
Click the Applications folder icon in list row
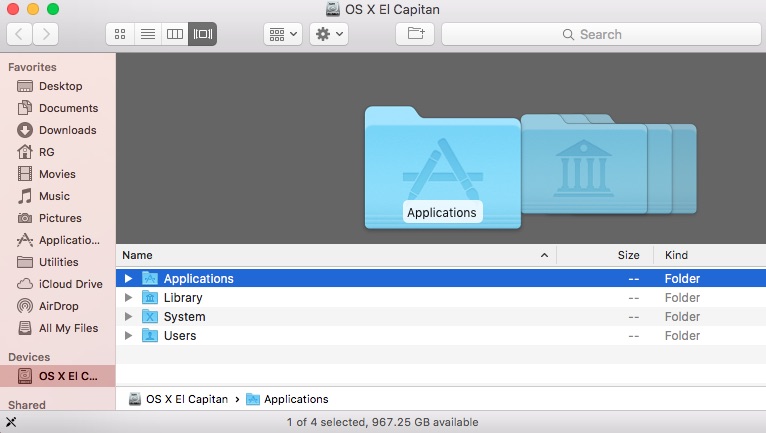(x=150, y=279)
